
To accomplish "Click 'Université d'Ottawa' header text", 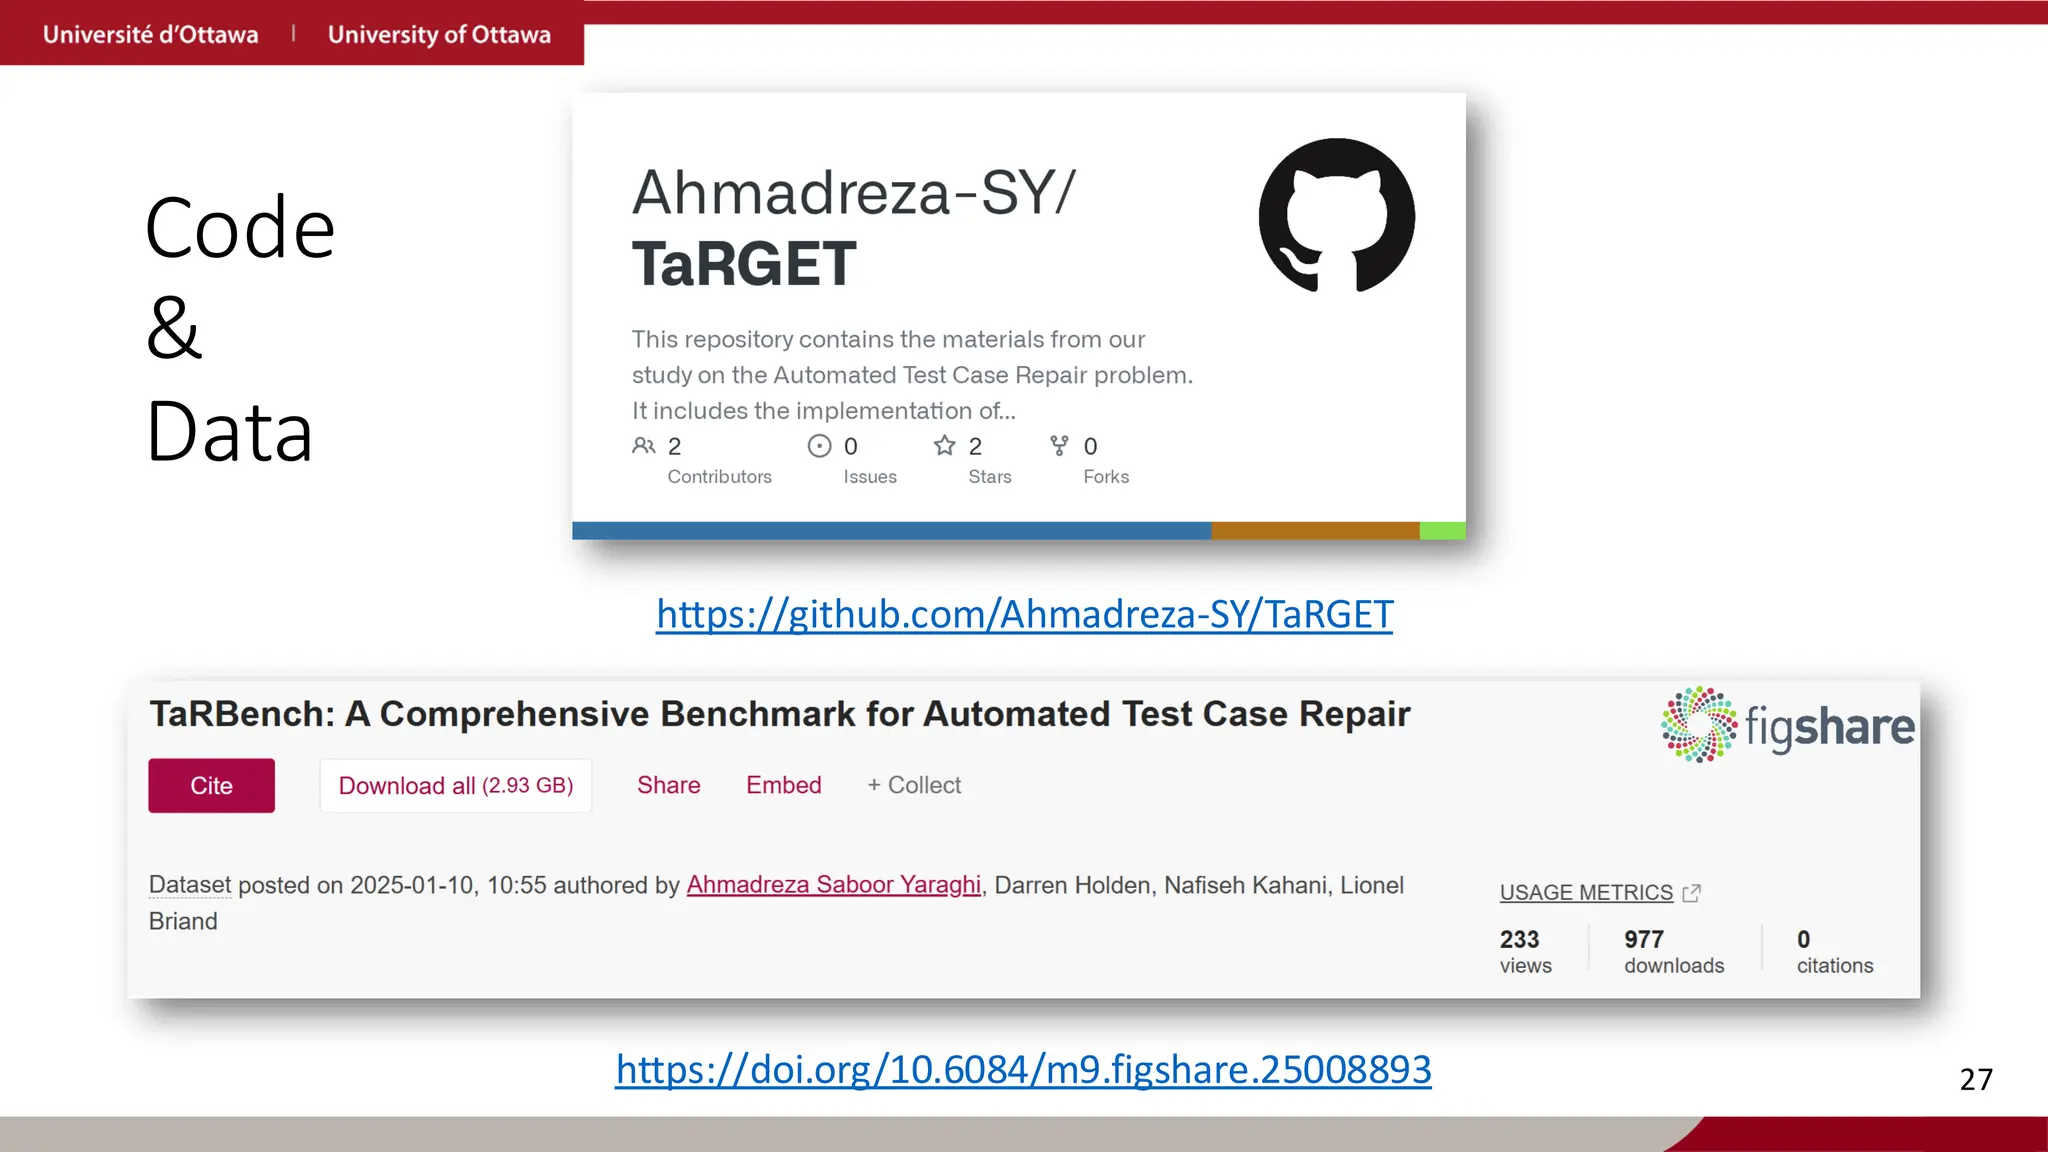I will pos(150,34).
